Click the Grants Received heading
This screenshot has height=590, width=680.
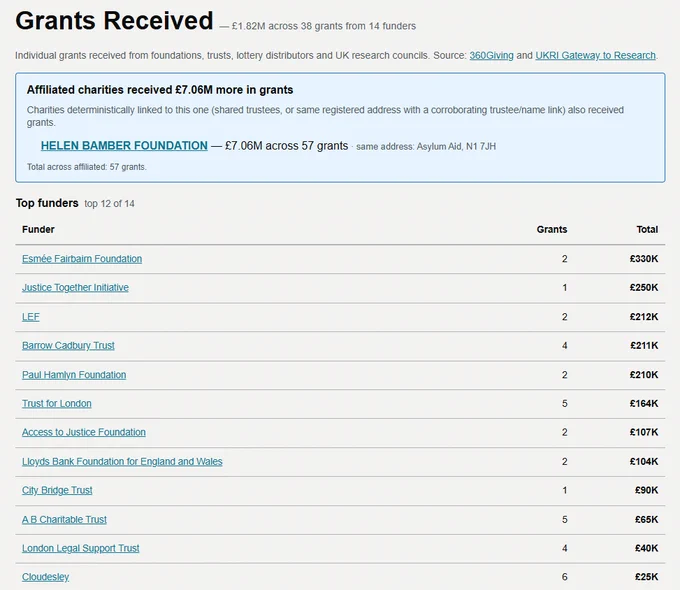pyautogui.click(x=114, y=20)
